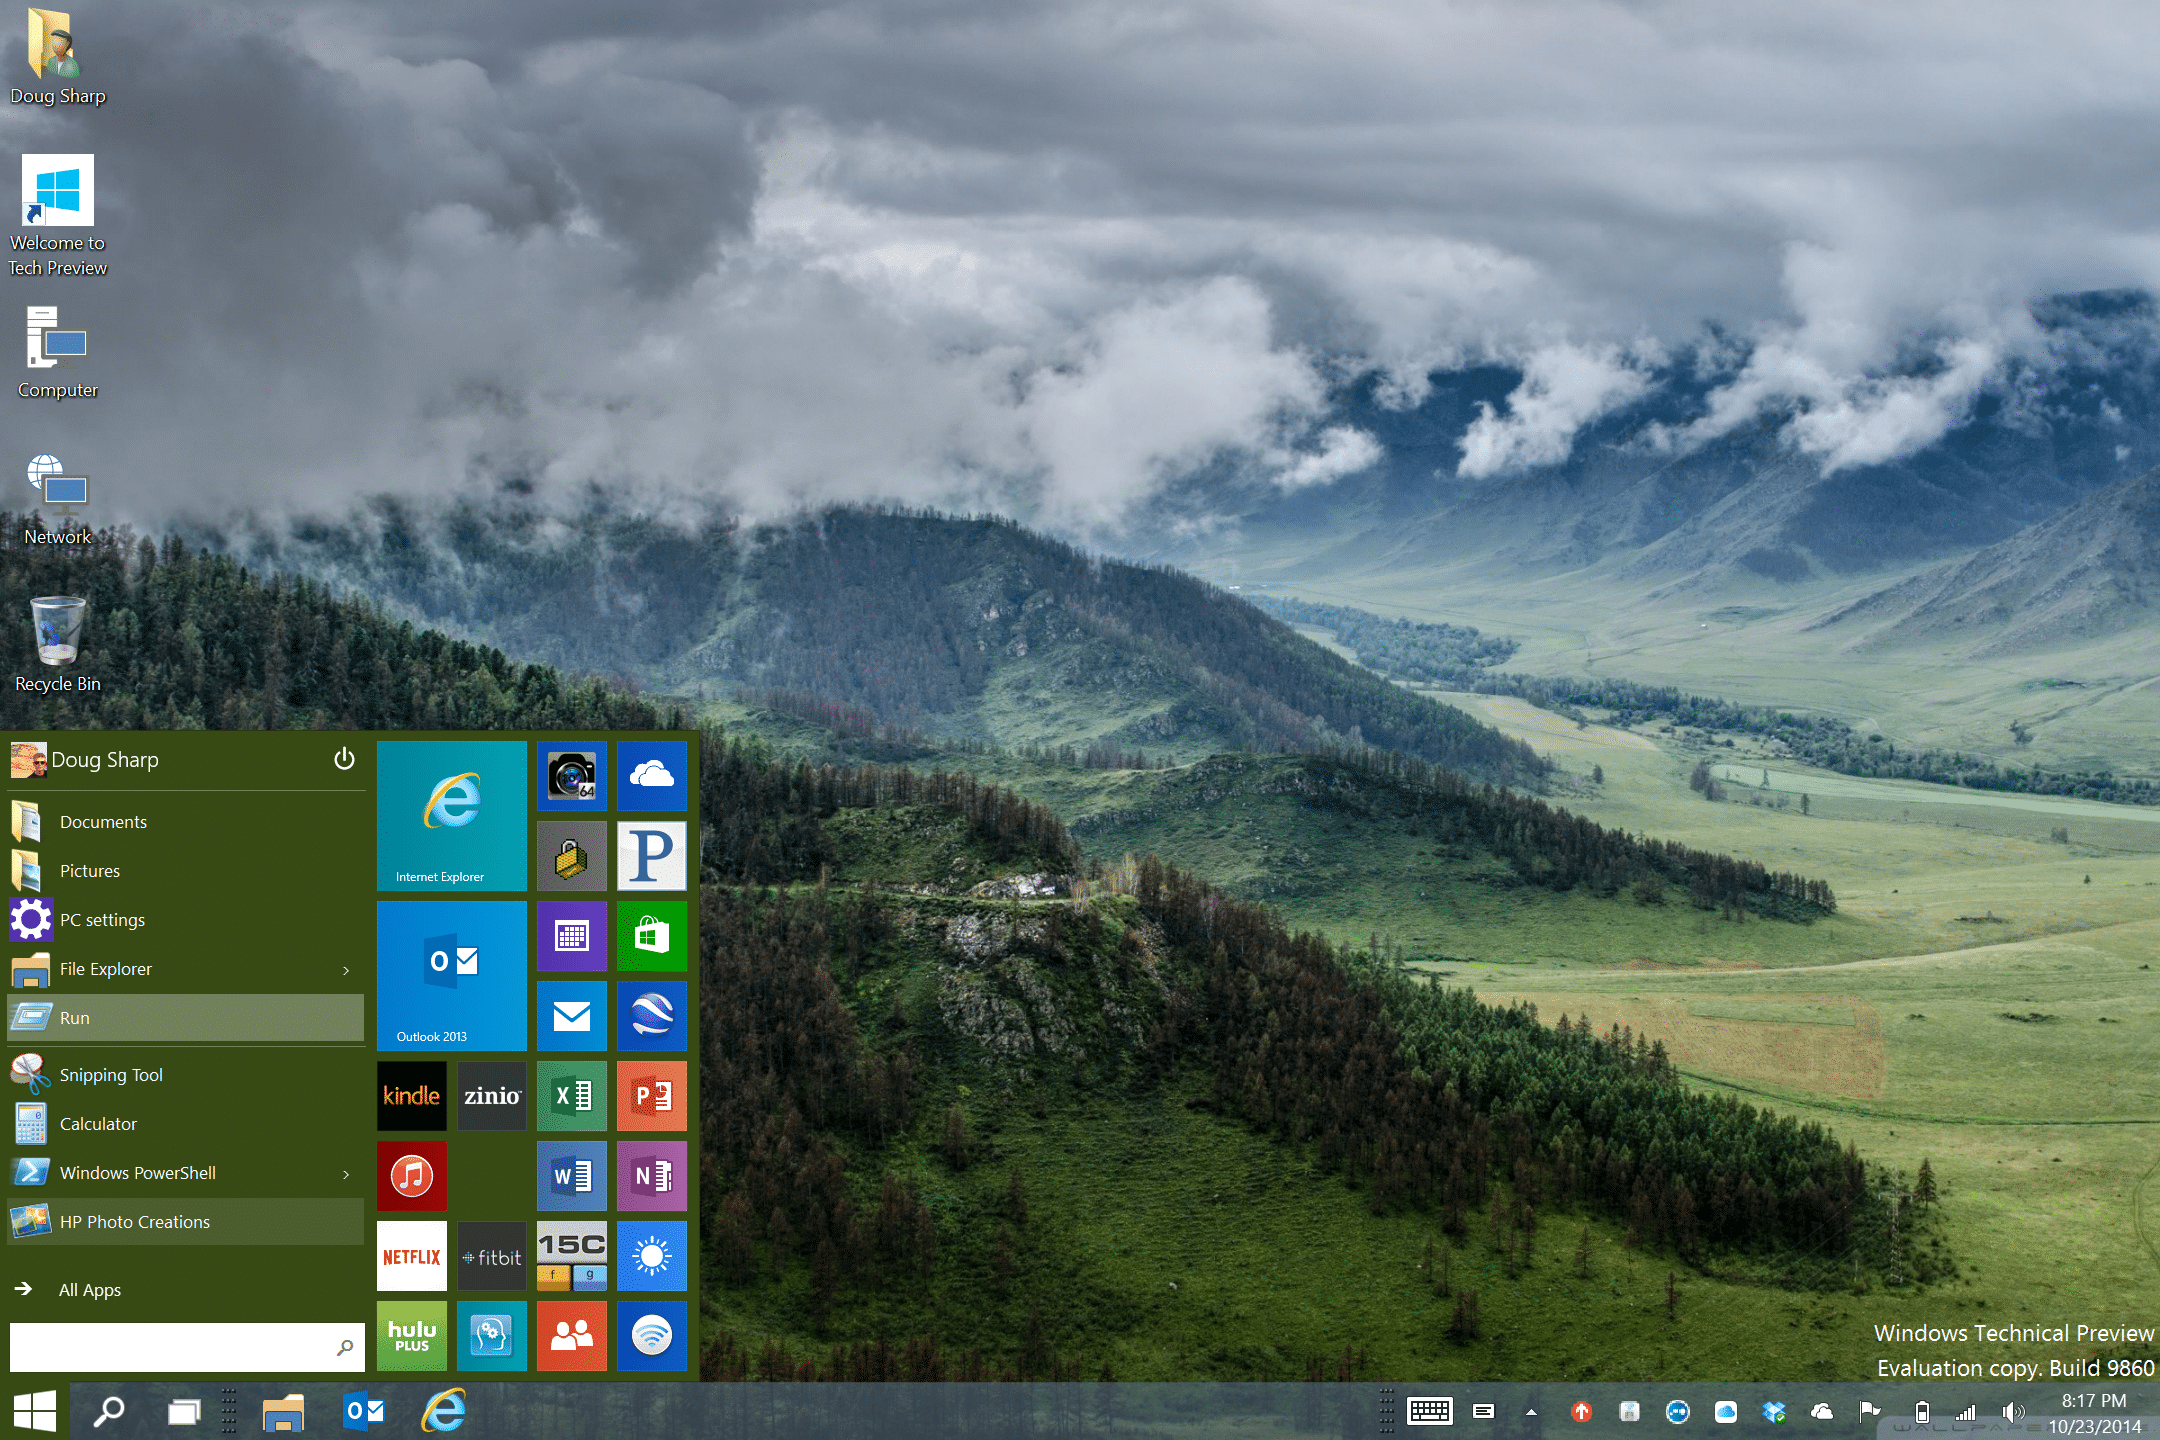
Task: Open the tile beside Hulu Plus
Action: (x=492, y=1336)
